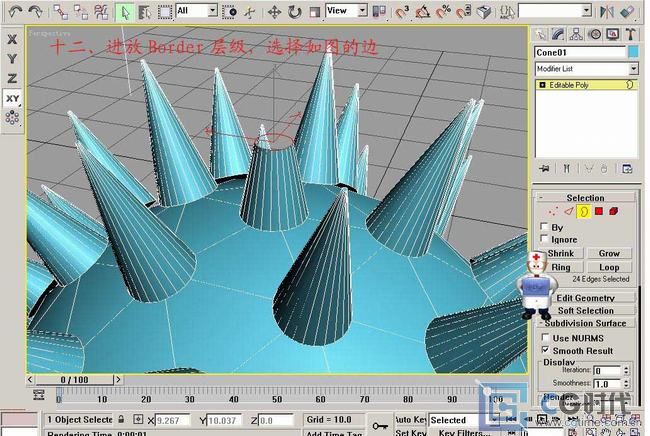650x436 pixels.
Task: Enable the Ignore Backfacing checkbox
Action: (x=544, y=238)
